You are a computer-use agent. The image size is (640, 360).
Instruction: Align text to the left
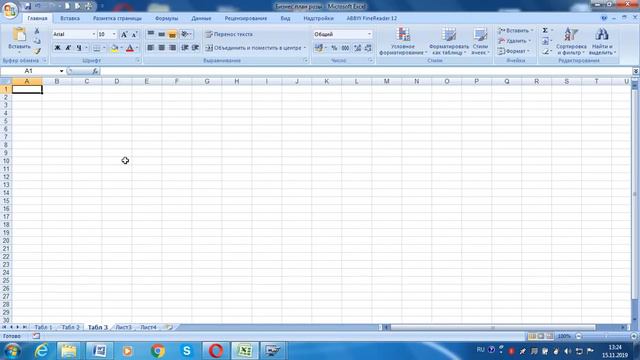coord(151,48)
